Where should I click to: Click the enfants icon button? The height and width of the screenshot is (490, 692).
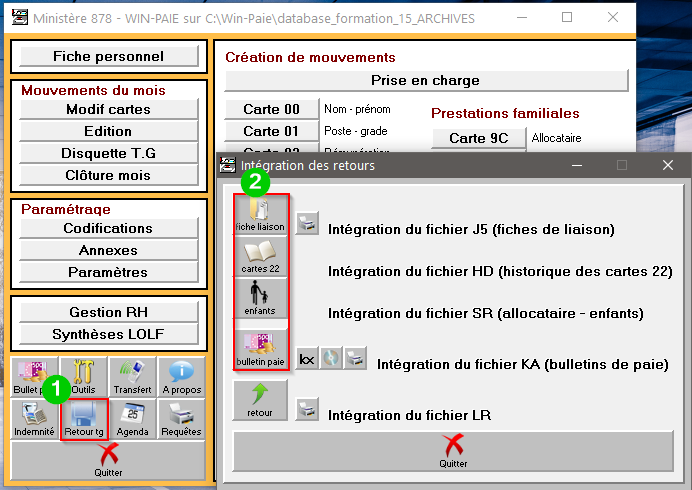click(260, 299)
